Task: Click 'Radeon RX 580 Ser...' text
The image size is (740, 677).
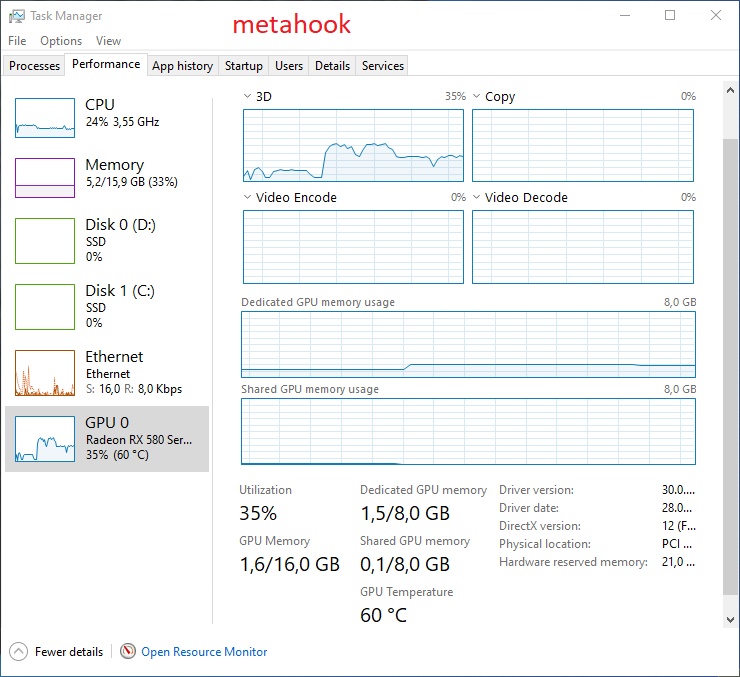Action: point(139,440)
